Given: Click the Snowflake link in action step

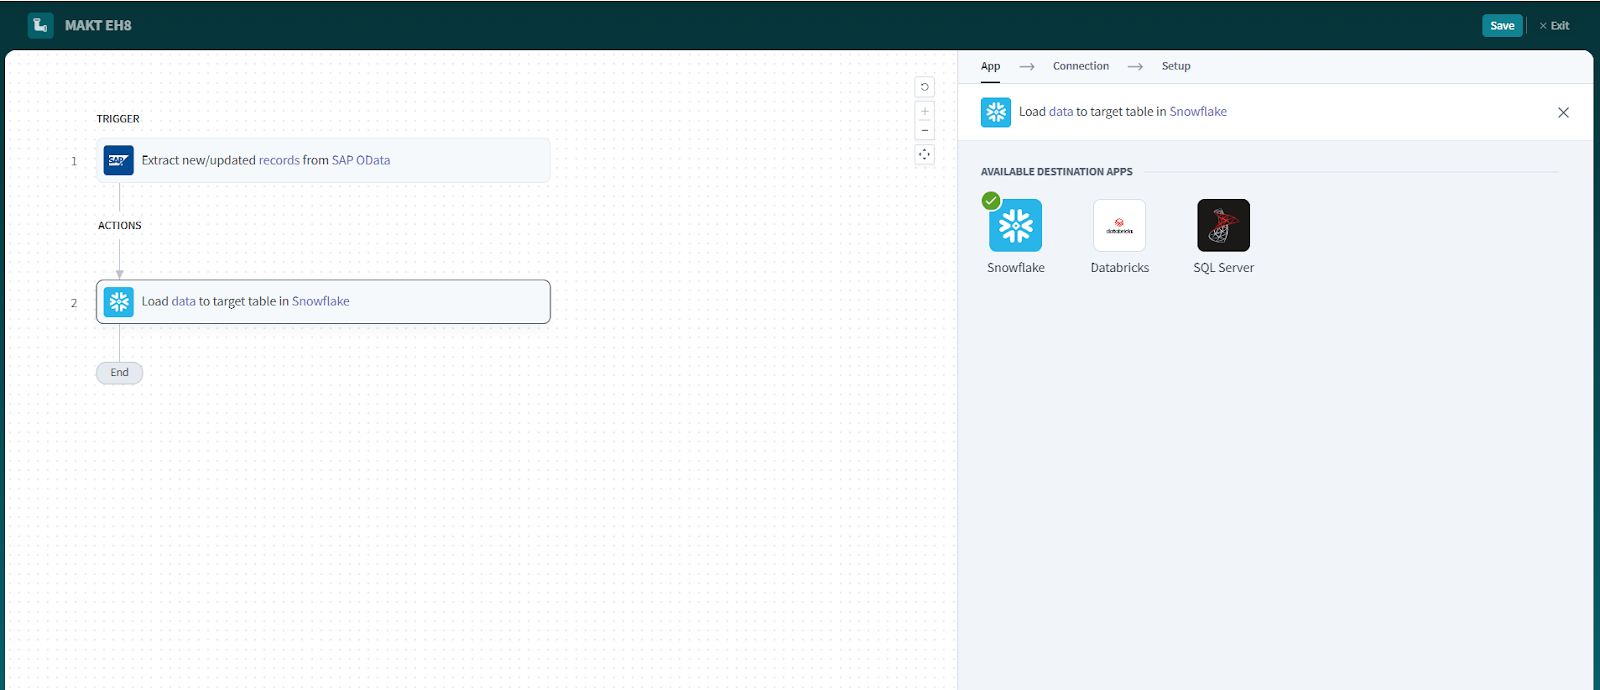Looking at the screenshot, I should click(321, 301).
